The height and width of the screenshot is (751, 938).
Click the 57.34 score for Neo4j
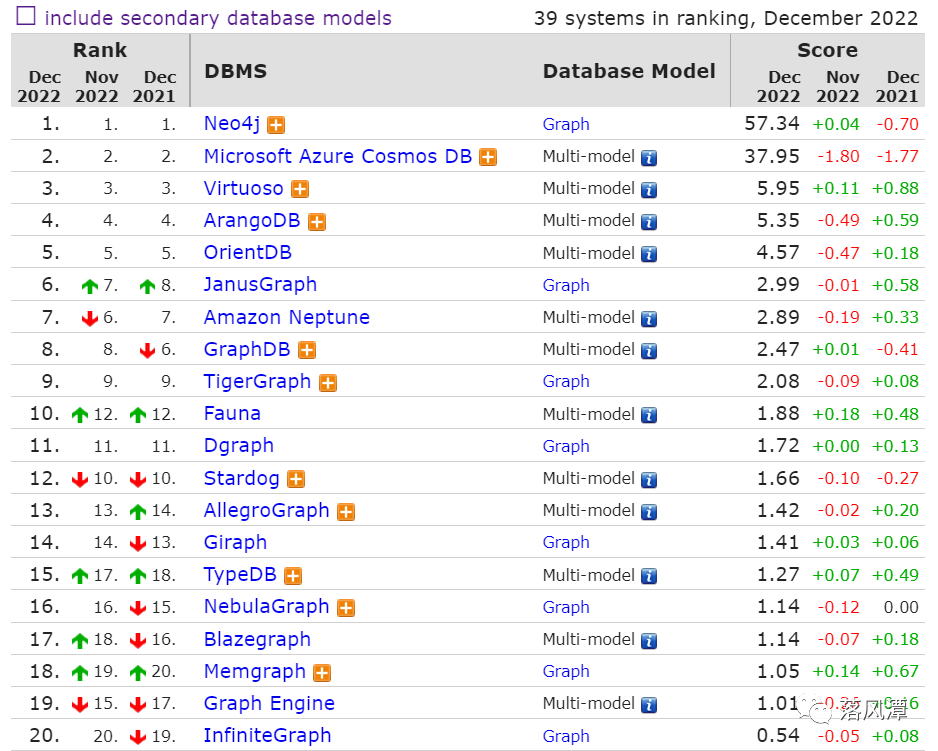(772, 124)
